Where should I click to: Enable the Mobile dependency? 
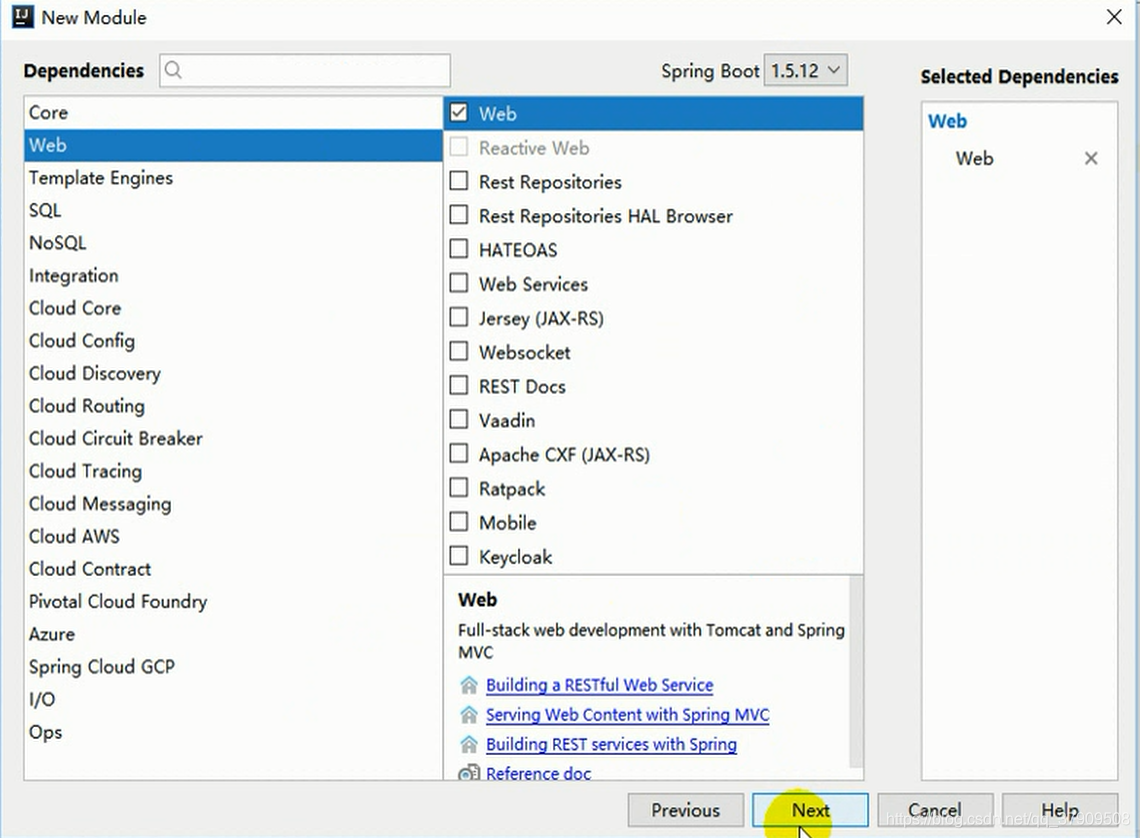[x=459, y=523]
